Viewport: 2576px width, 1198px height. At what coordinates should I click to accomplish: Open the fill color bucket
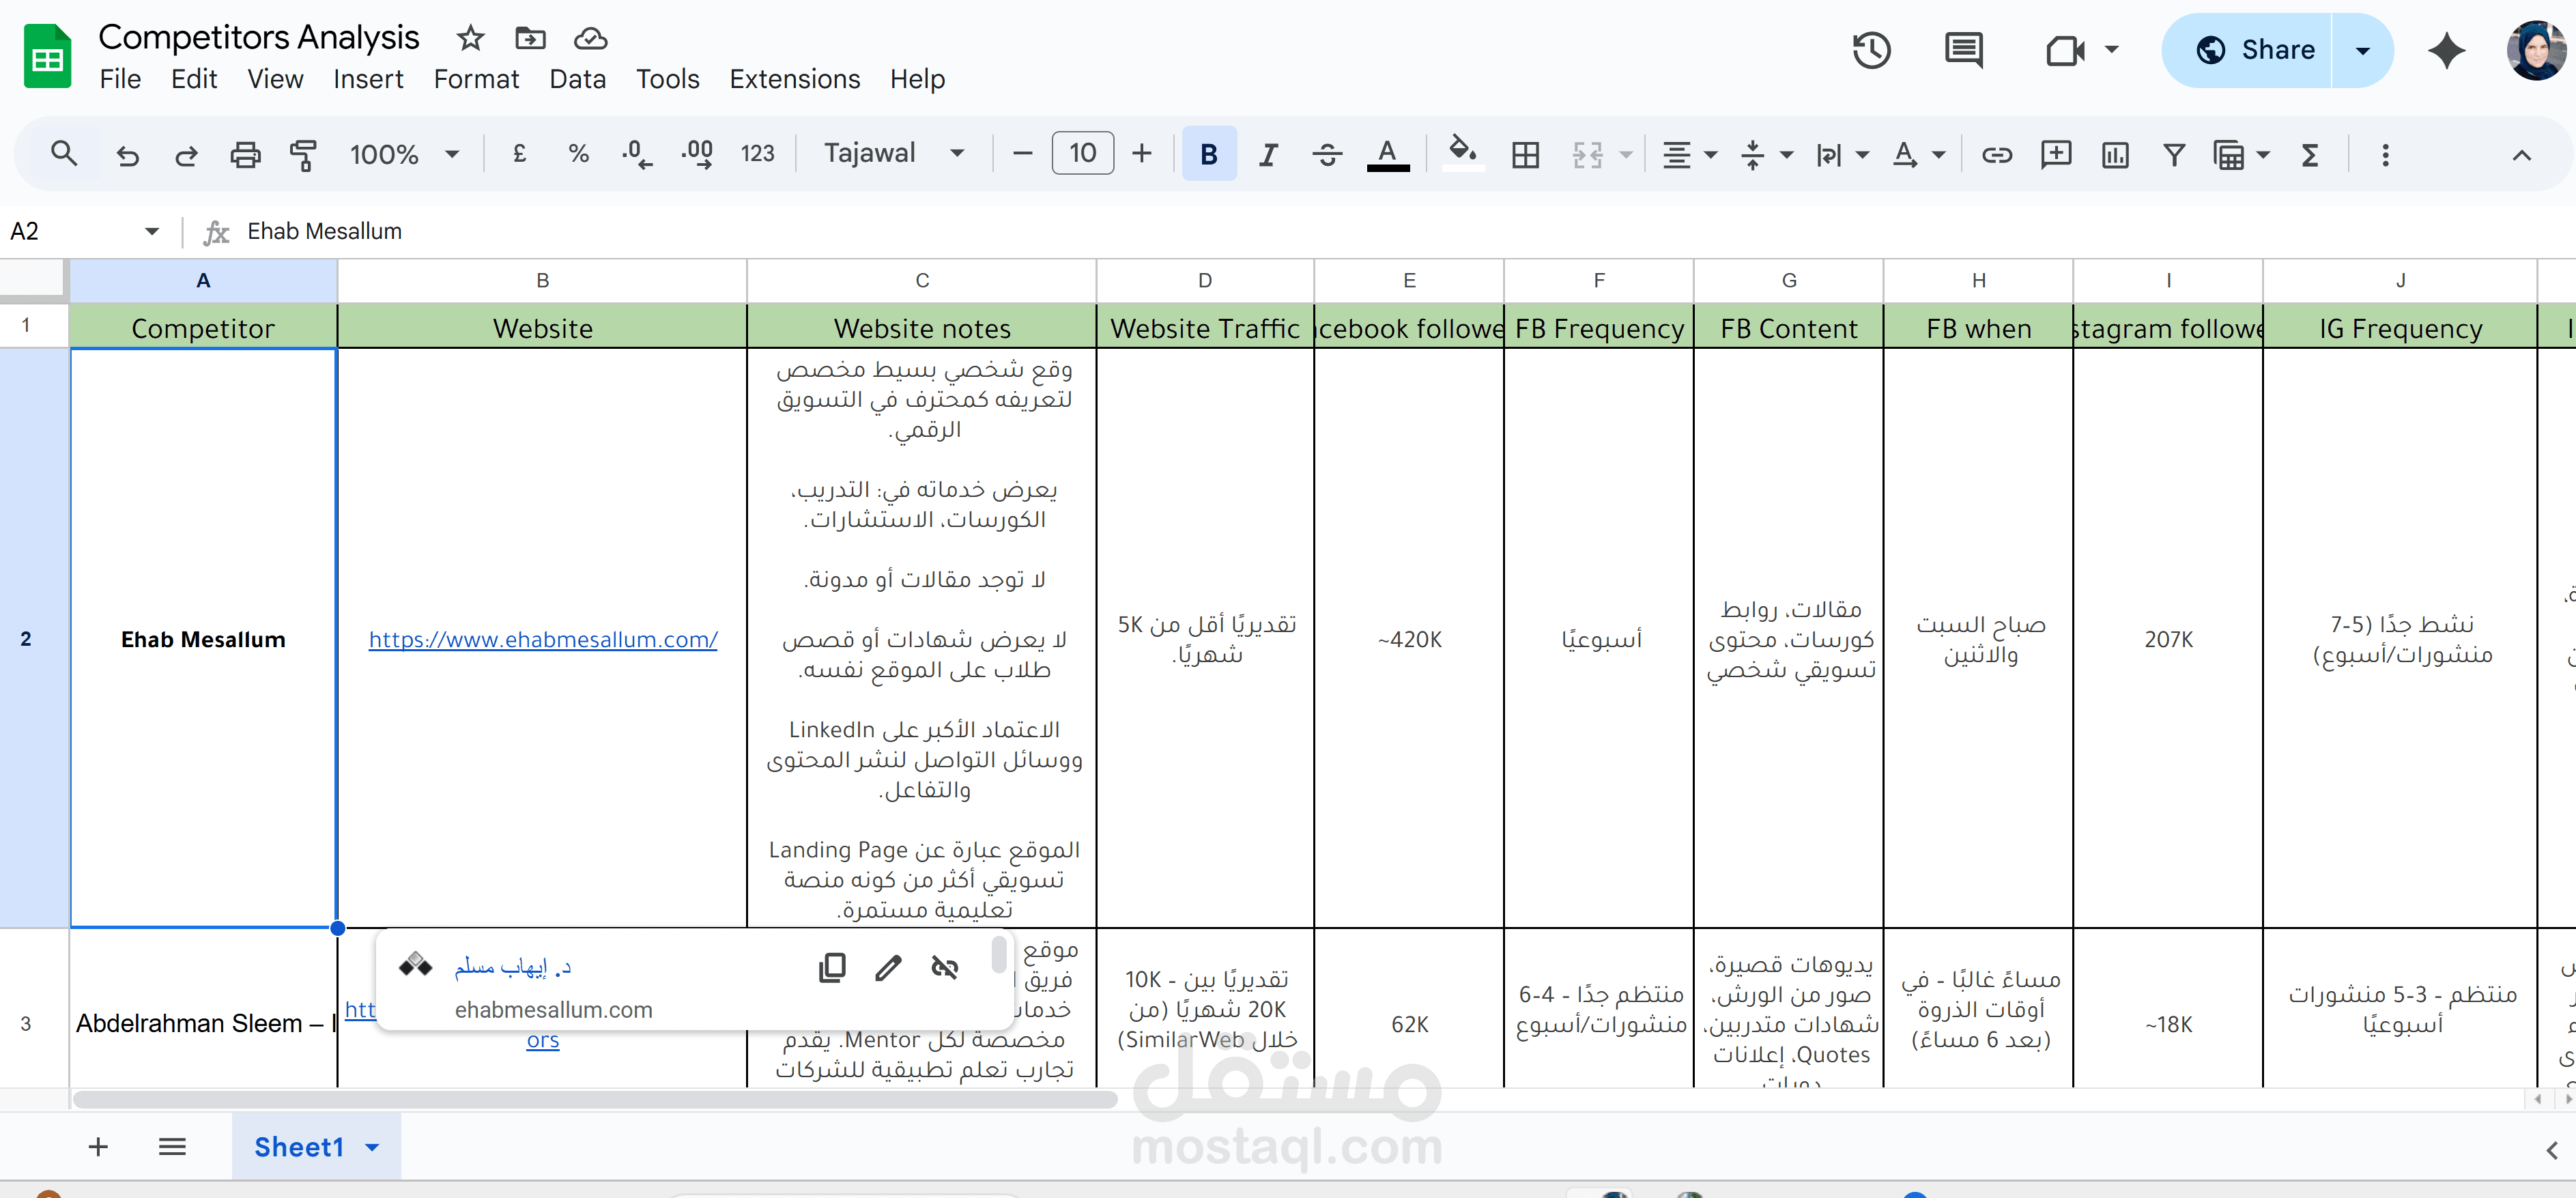pos(1462,153)
